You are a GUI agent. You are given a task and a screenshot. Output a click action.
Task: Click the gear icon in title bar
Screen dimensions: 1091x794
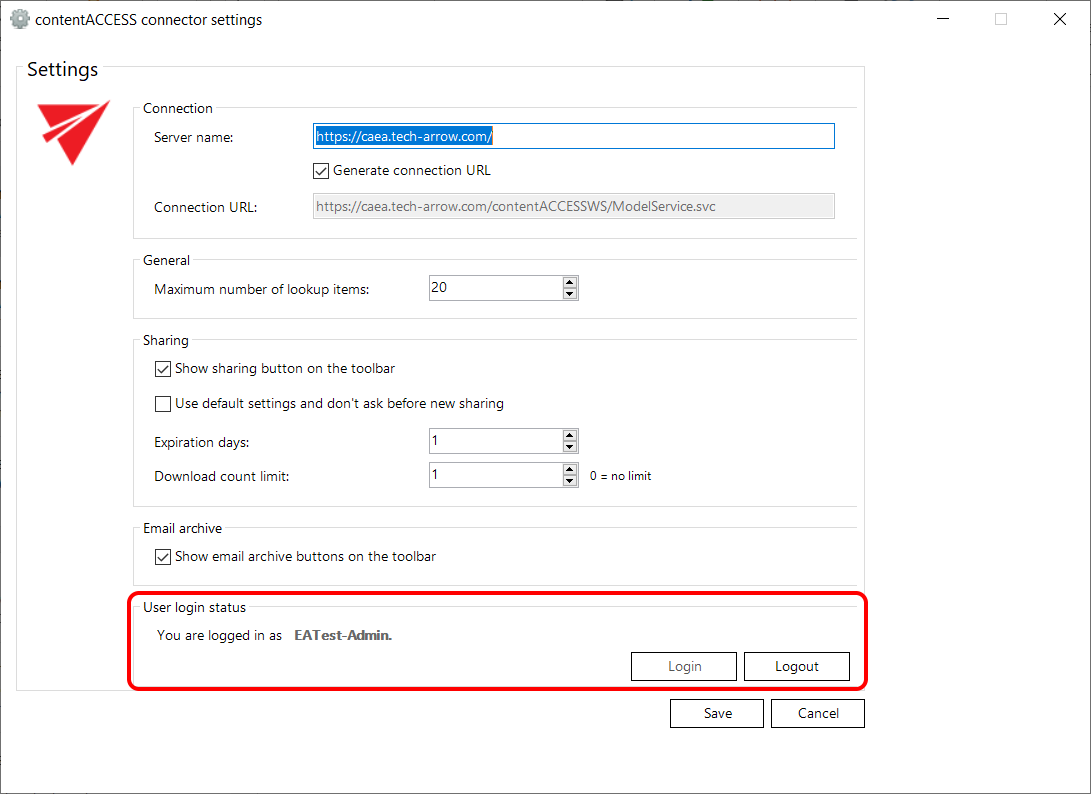(19, 19)
